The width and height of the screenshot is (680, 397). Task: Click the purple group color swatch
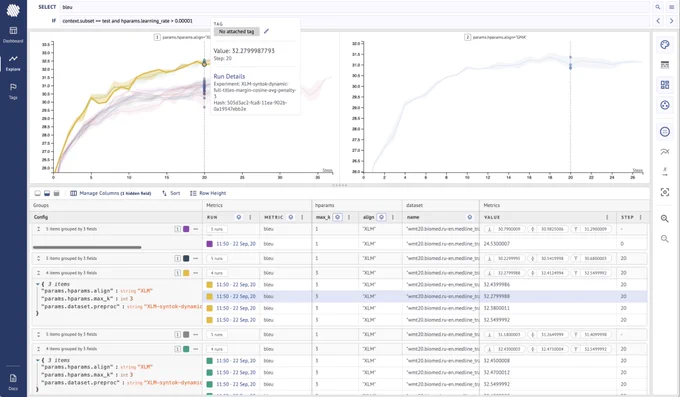tap(186, 229)
